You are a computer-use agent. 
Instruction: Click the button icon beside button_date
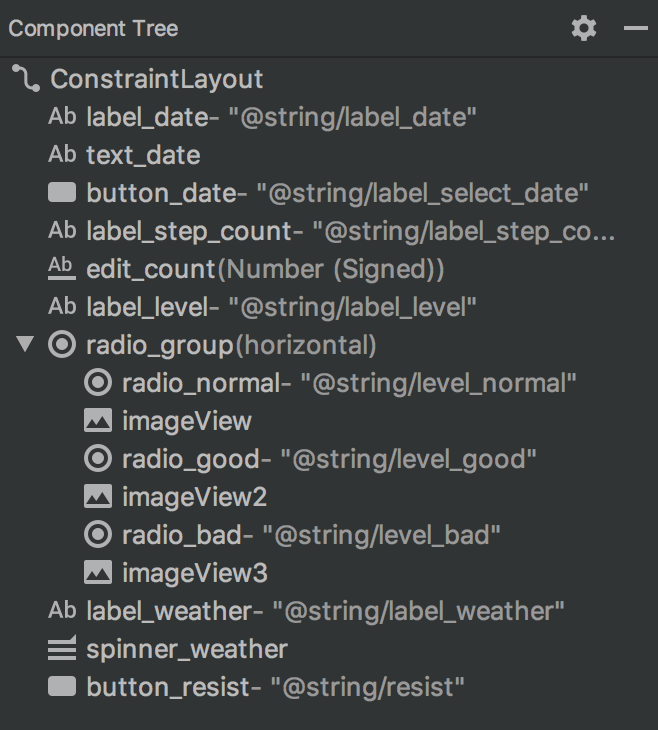62,192
